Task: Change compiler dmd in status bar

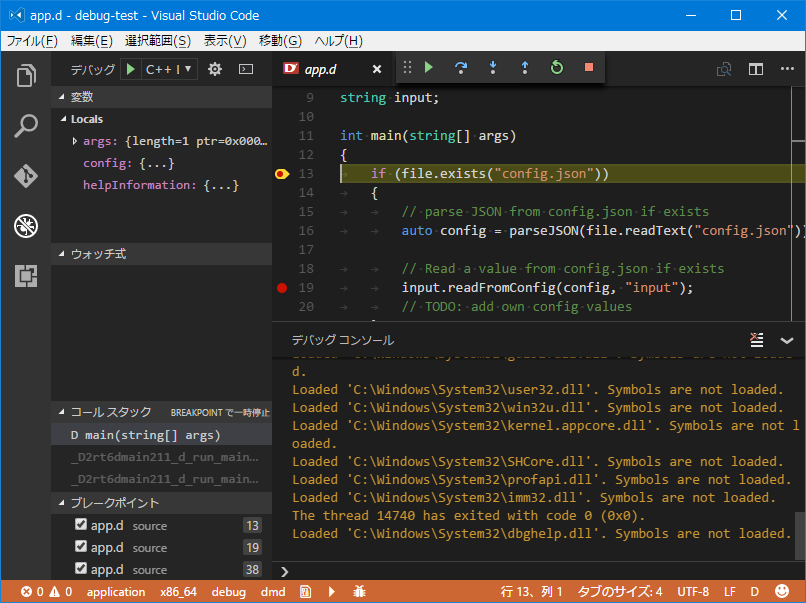Action: 272,592
